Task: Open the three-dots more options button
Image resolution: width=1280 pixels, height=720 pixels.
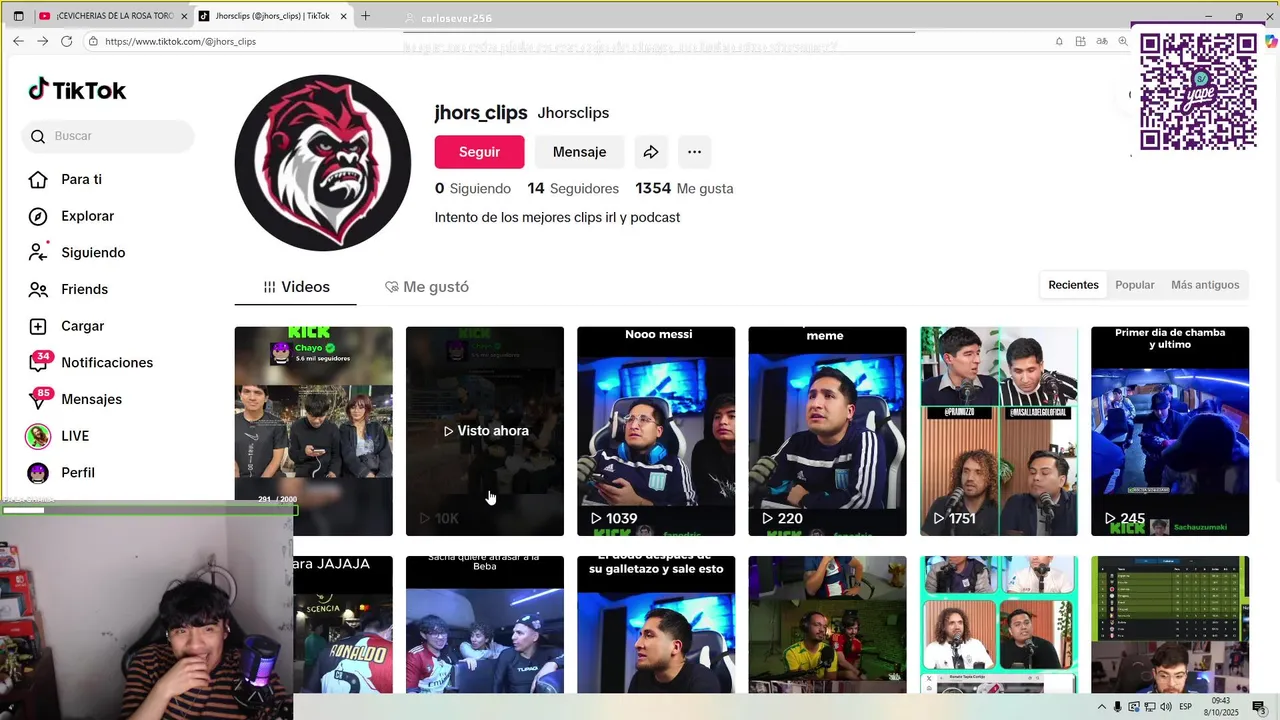Action: pos(694,152)
